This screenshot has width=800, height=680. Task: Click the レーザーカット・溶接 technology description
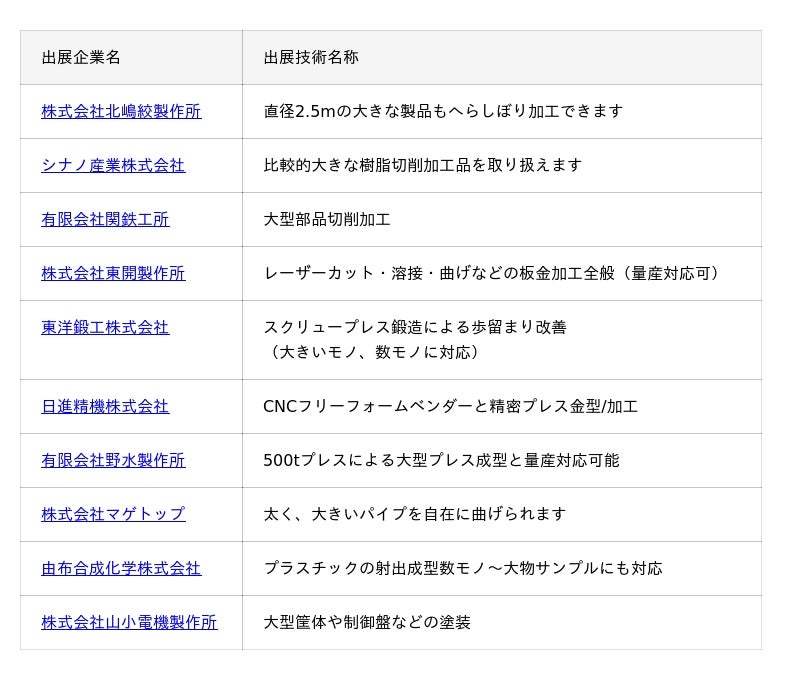point(491,273)
